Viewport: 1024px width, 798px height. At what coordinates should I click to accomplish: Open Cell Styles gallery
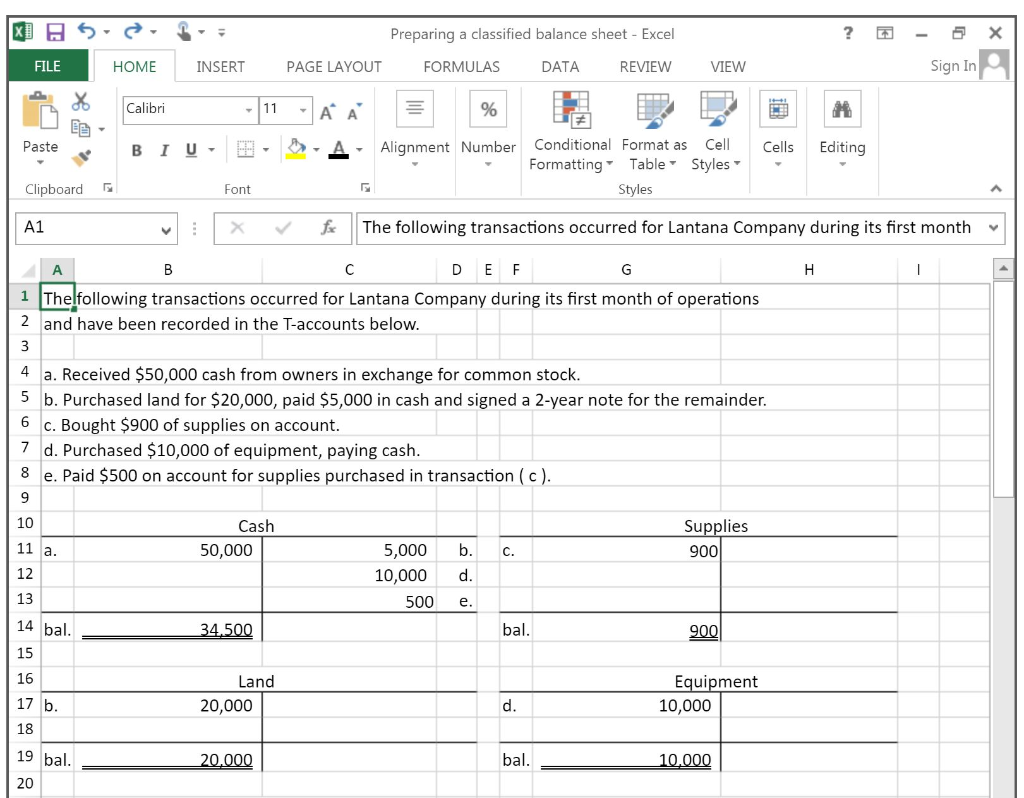(x=717, y=131)
